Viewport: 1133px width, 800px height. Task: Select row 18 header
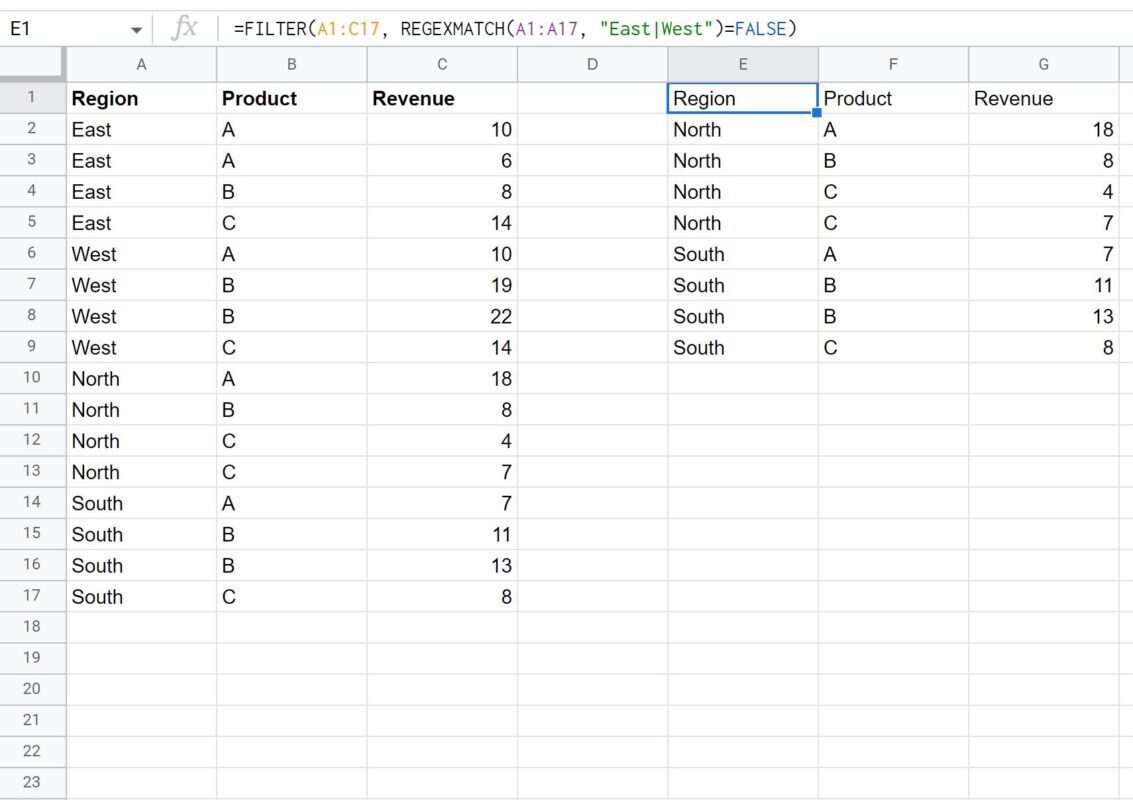pyautogui.click(x=32, y=627)
